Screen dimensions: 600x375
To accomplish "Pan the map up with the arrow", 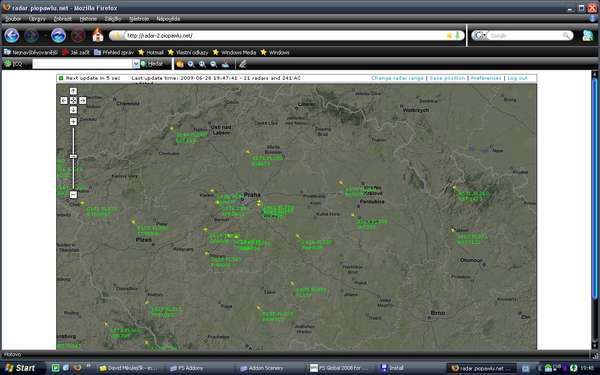I will 73,91.
